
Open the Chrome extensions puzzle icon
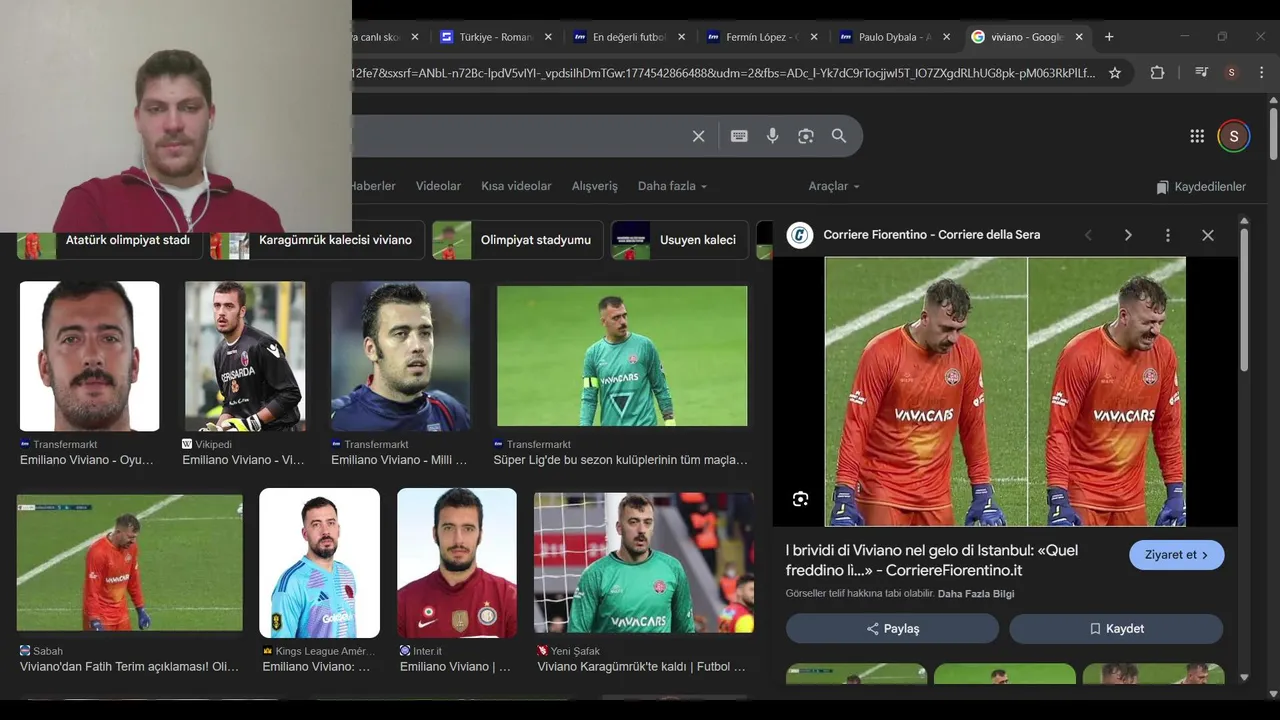(1157, 73)
